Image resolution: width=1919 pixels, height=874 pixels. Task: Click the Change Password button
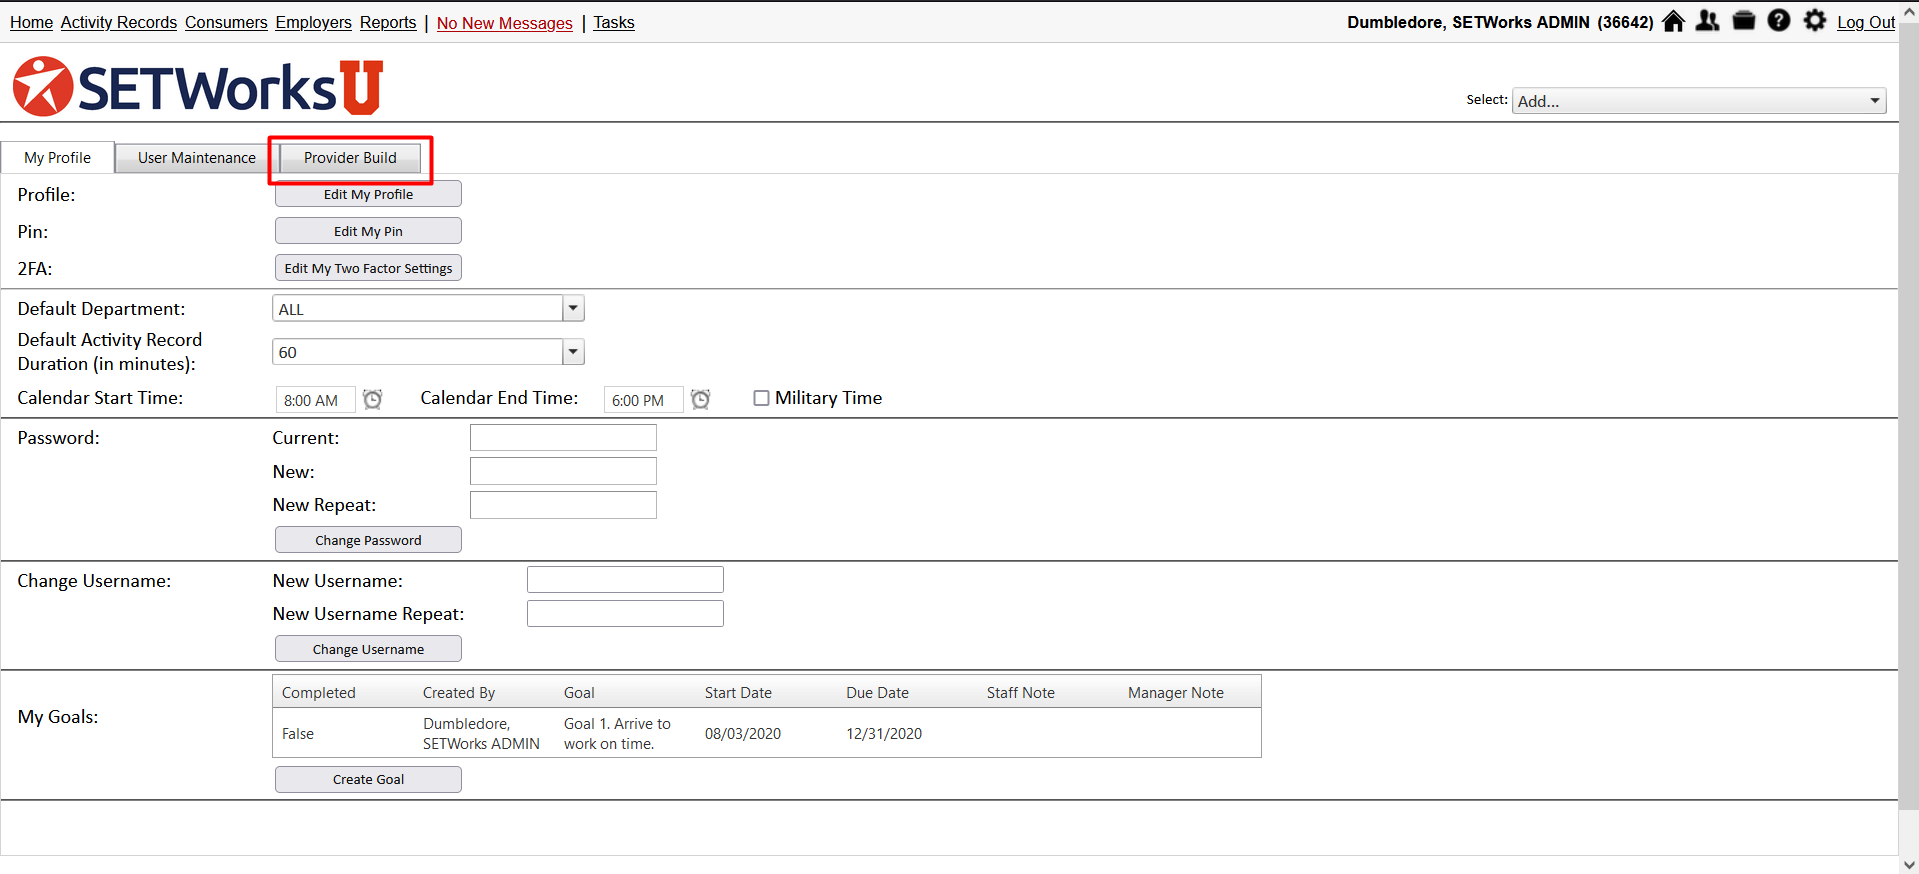[x=368, y=540]
